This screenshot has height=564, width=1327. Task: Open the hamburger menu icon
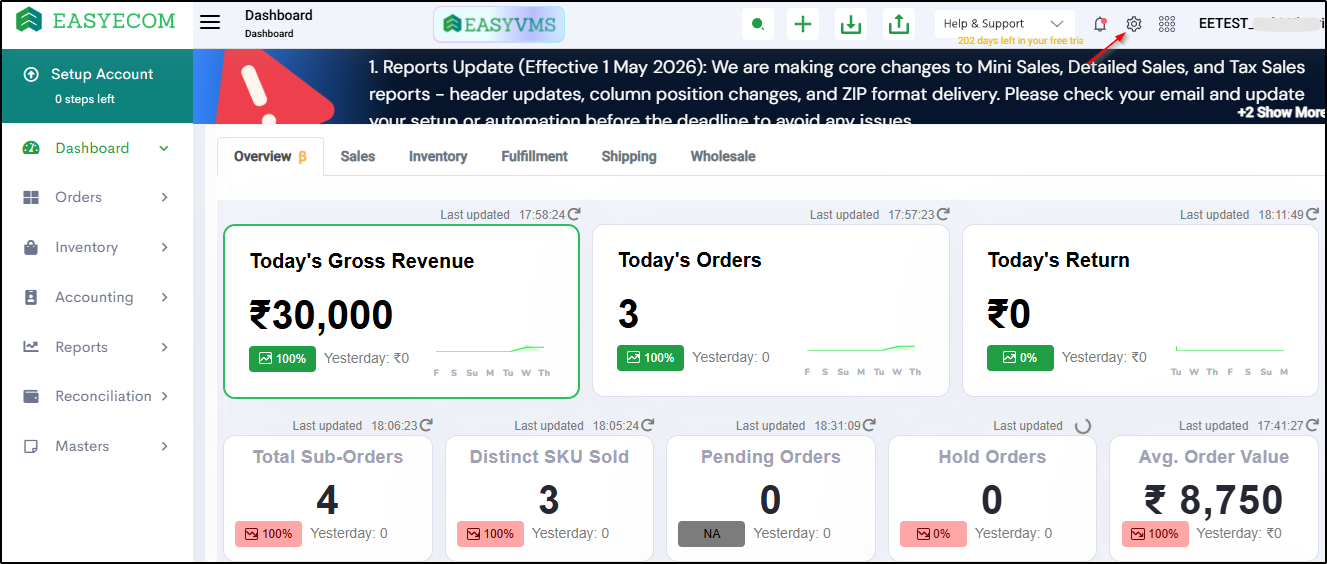click(x=210, y=23)
